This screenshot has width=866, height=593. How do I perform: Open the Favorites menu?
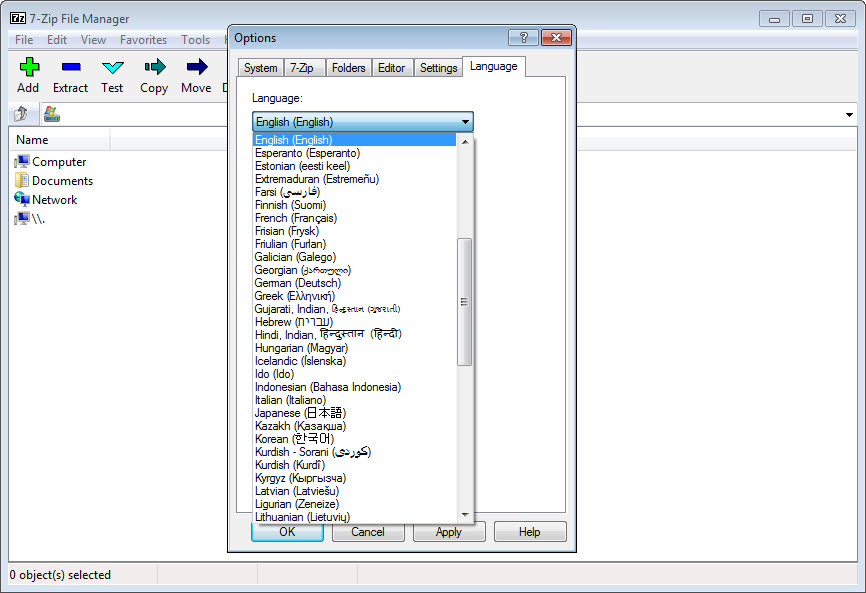[x=143, y=40]
